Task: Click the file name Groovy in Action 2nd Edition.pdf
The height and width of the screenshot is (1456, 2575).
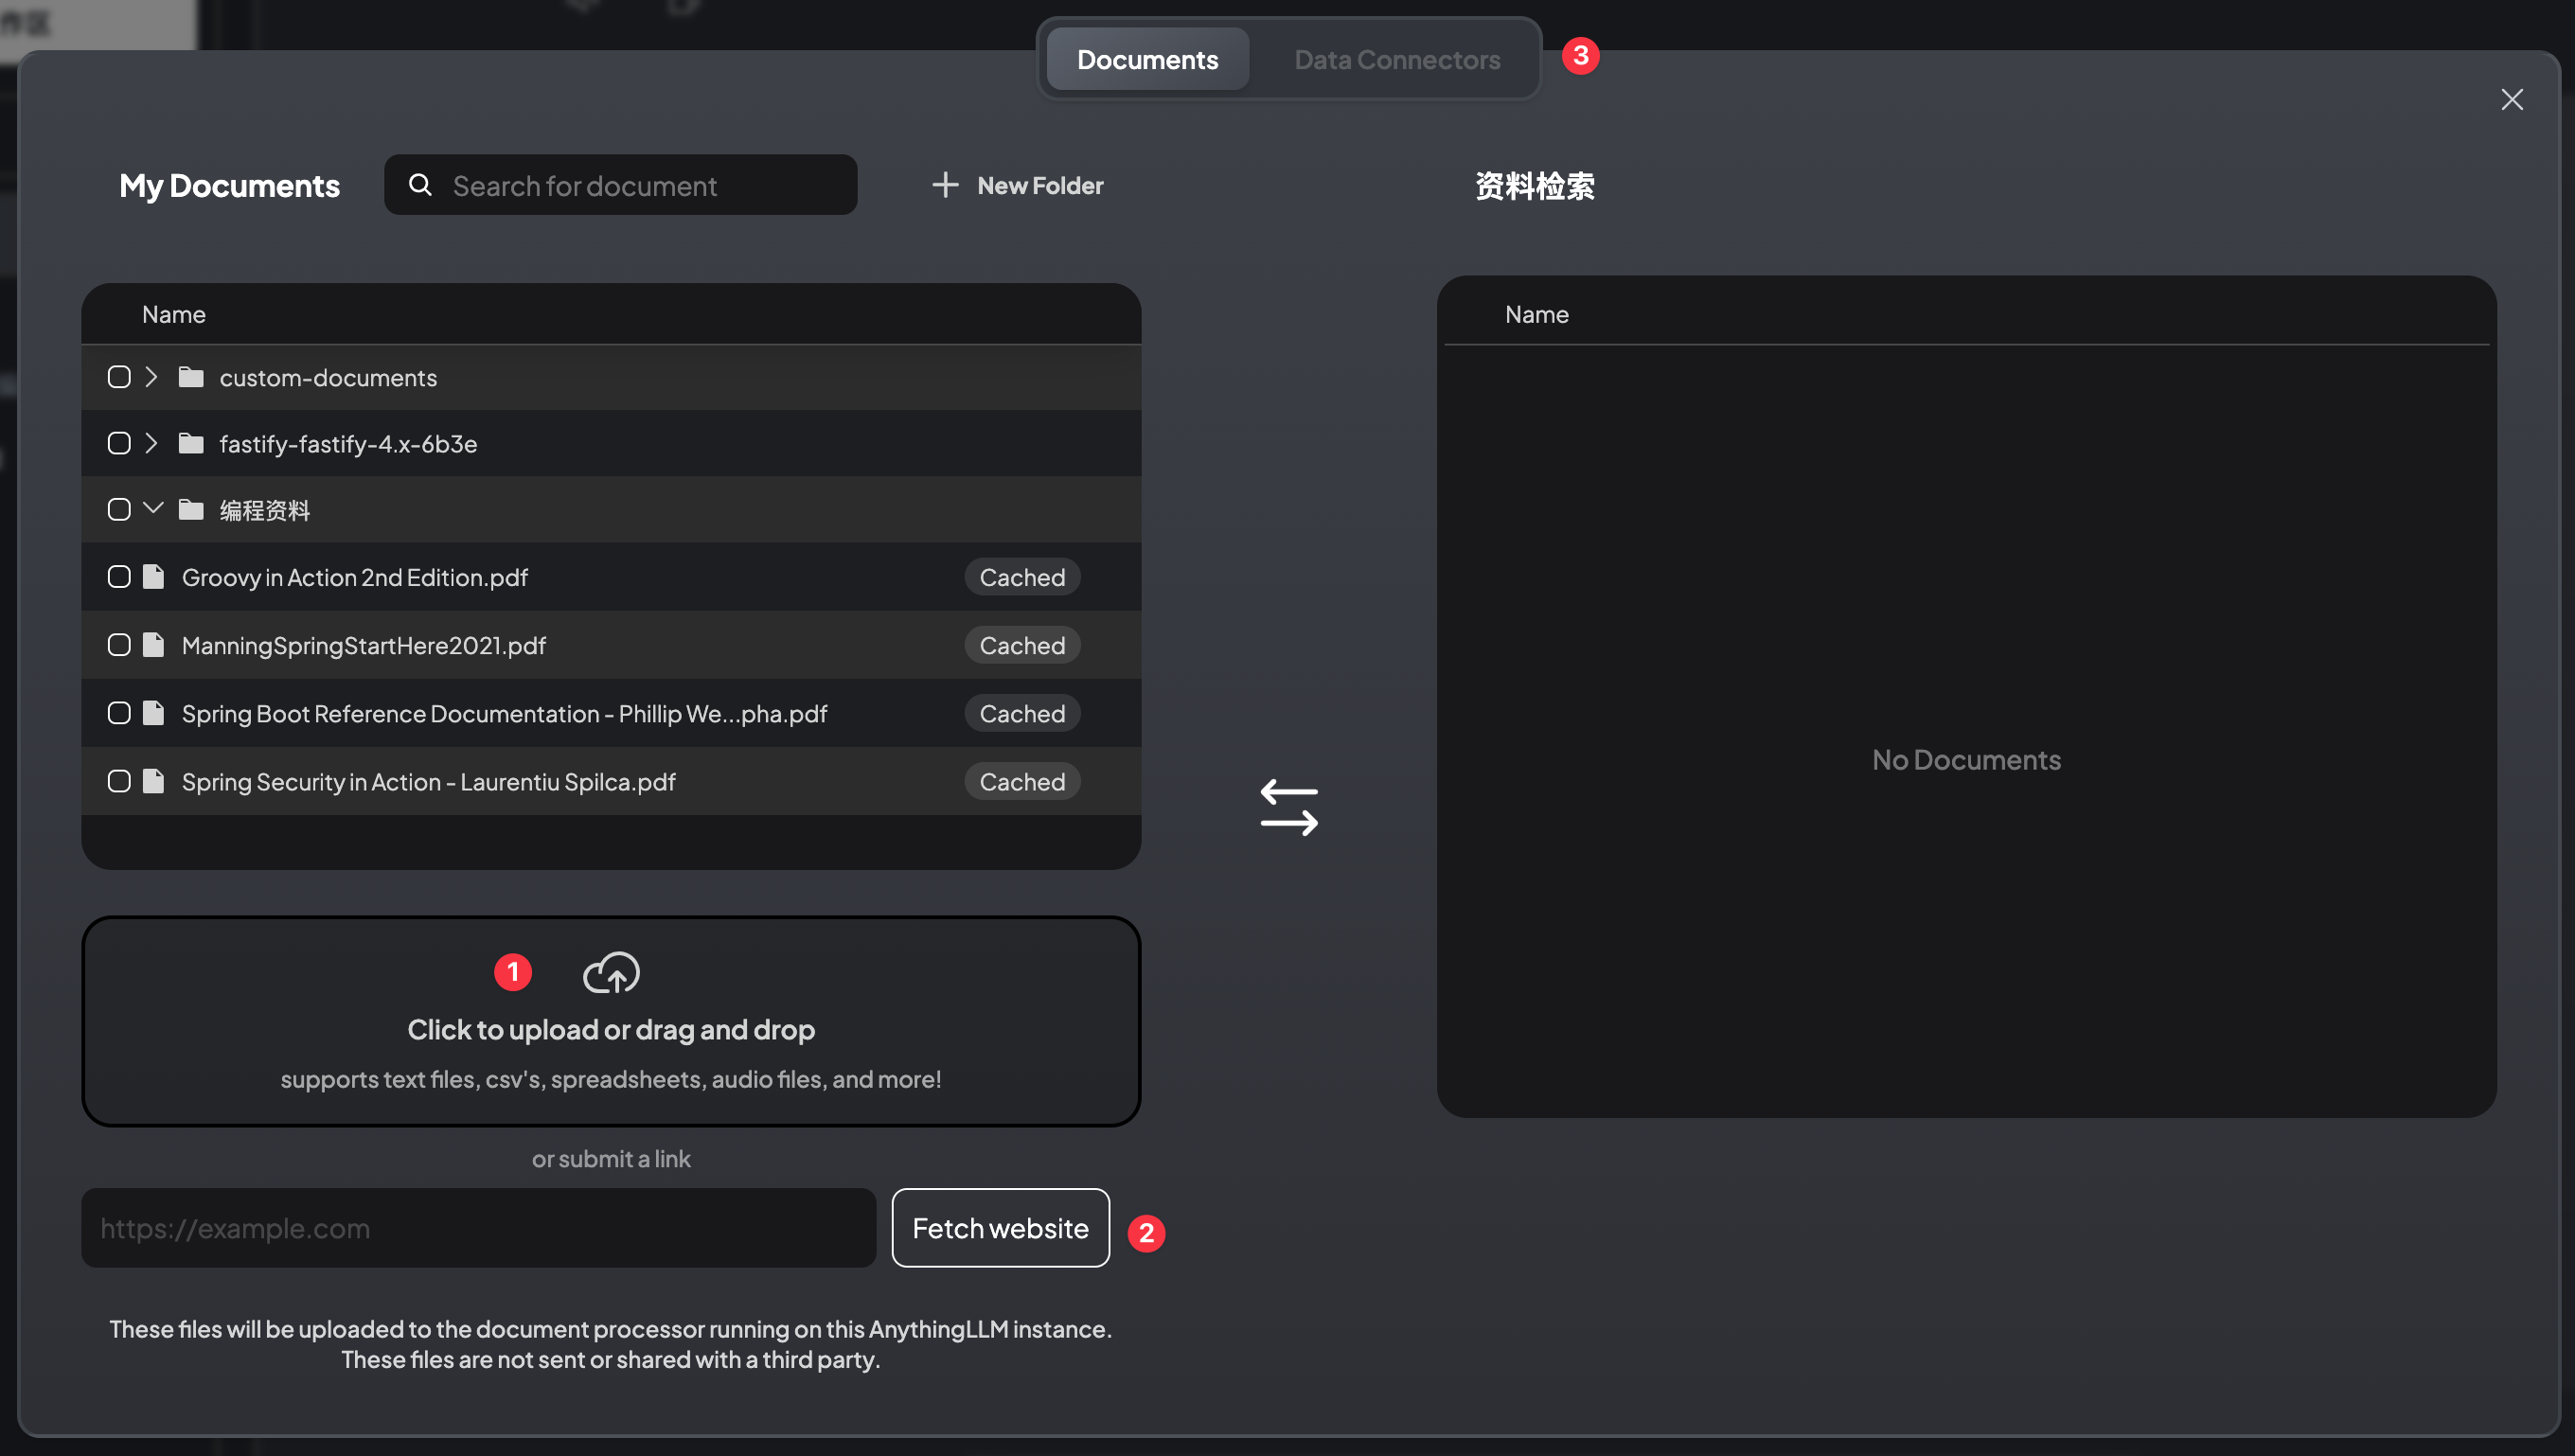Action: (355, 577)
